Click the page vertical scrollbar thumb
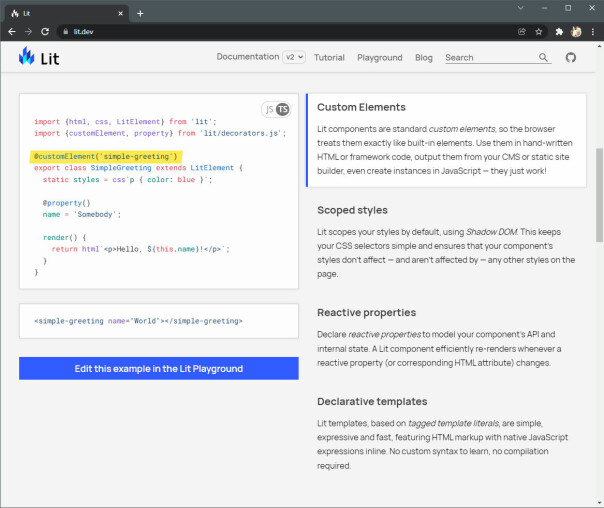 [x=599, y=195]
